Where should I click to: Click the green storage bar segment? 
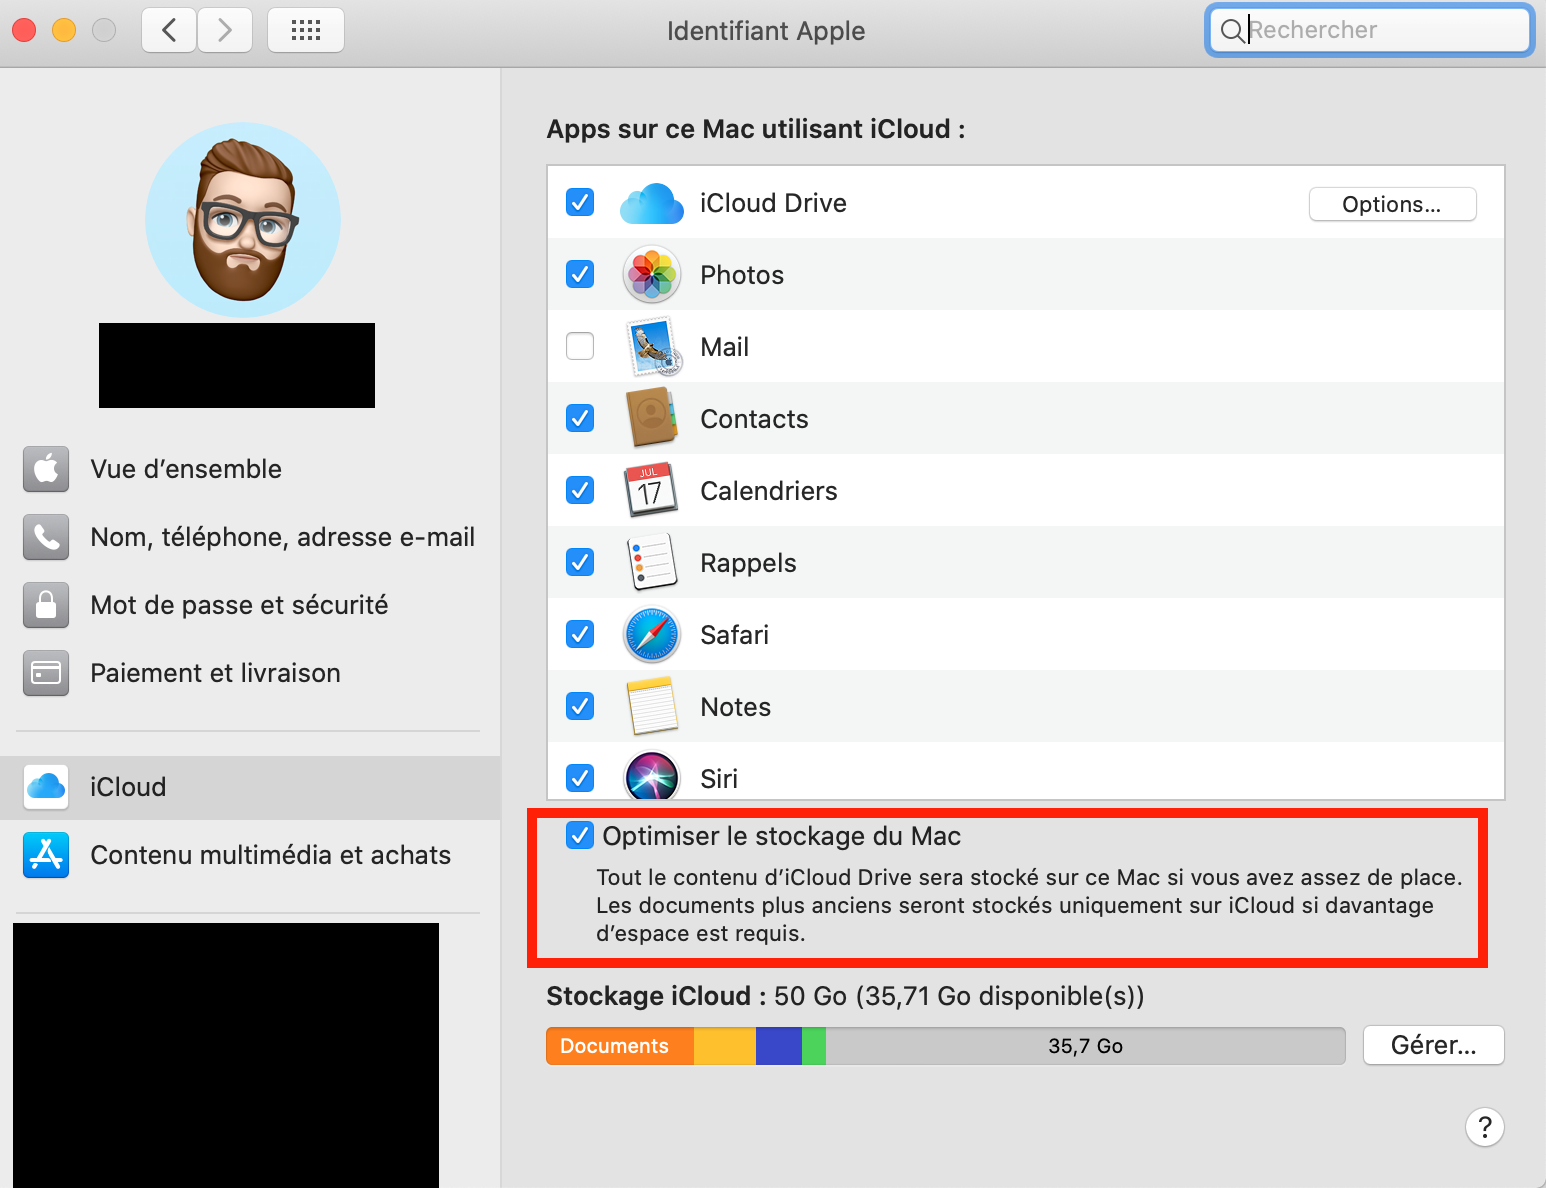814,1046
